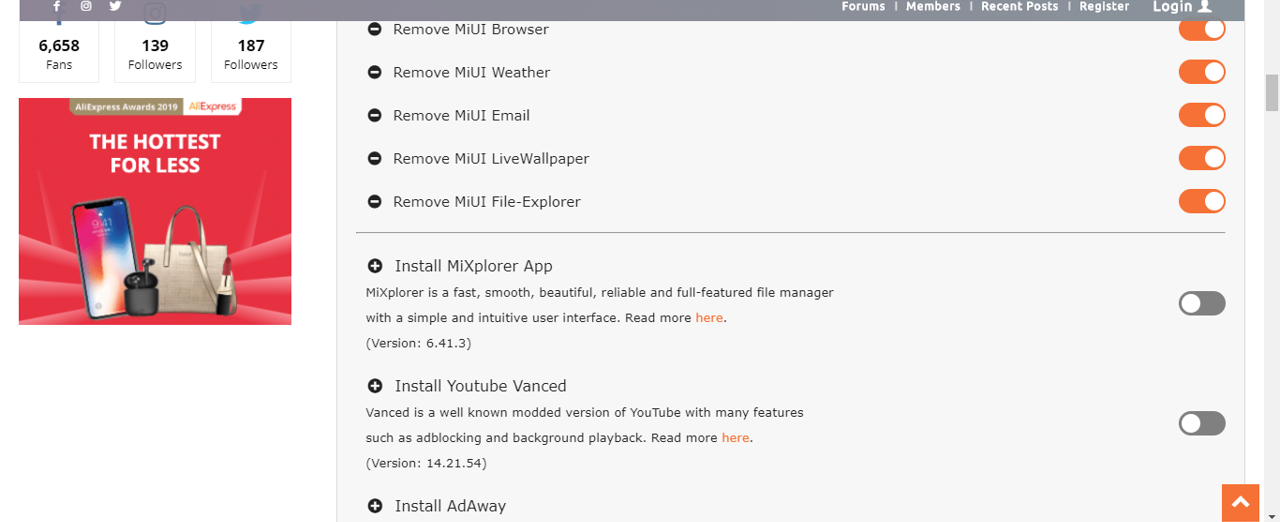The image size is (1280, 522).
Task: Collapse the Remove MiUI File-Explorer minus icon
Action: pyautogui.click(x=375, y=202)
